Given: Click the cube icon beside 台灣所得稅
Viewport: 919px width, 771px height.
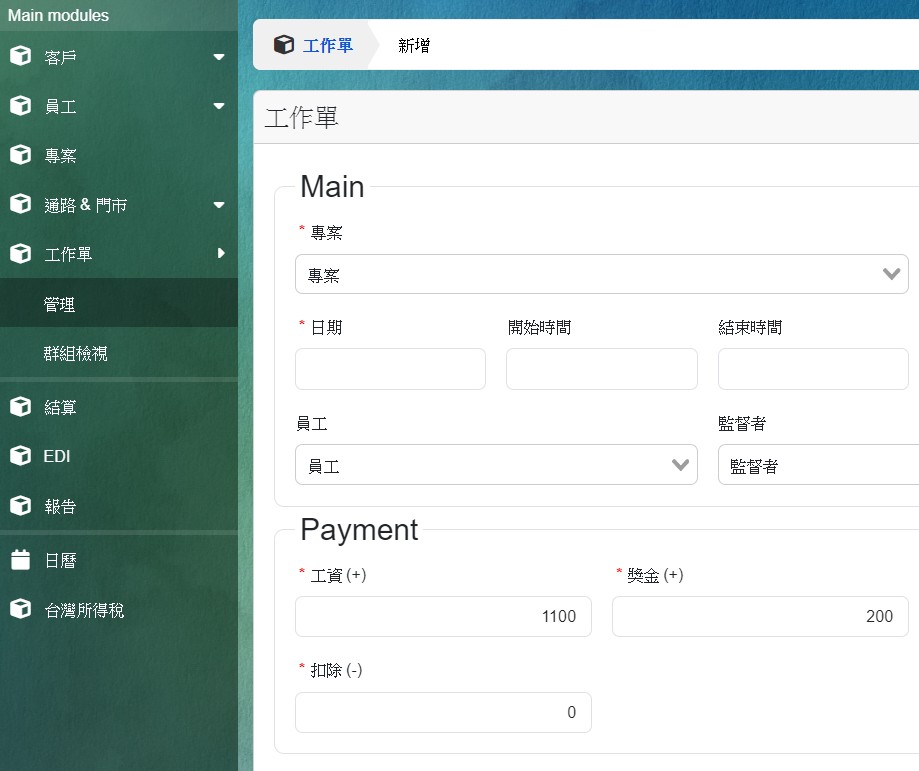Looking at the screenshot, I should [x=20, y=609].
